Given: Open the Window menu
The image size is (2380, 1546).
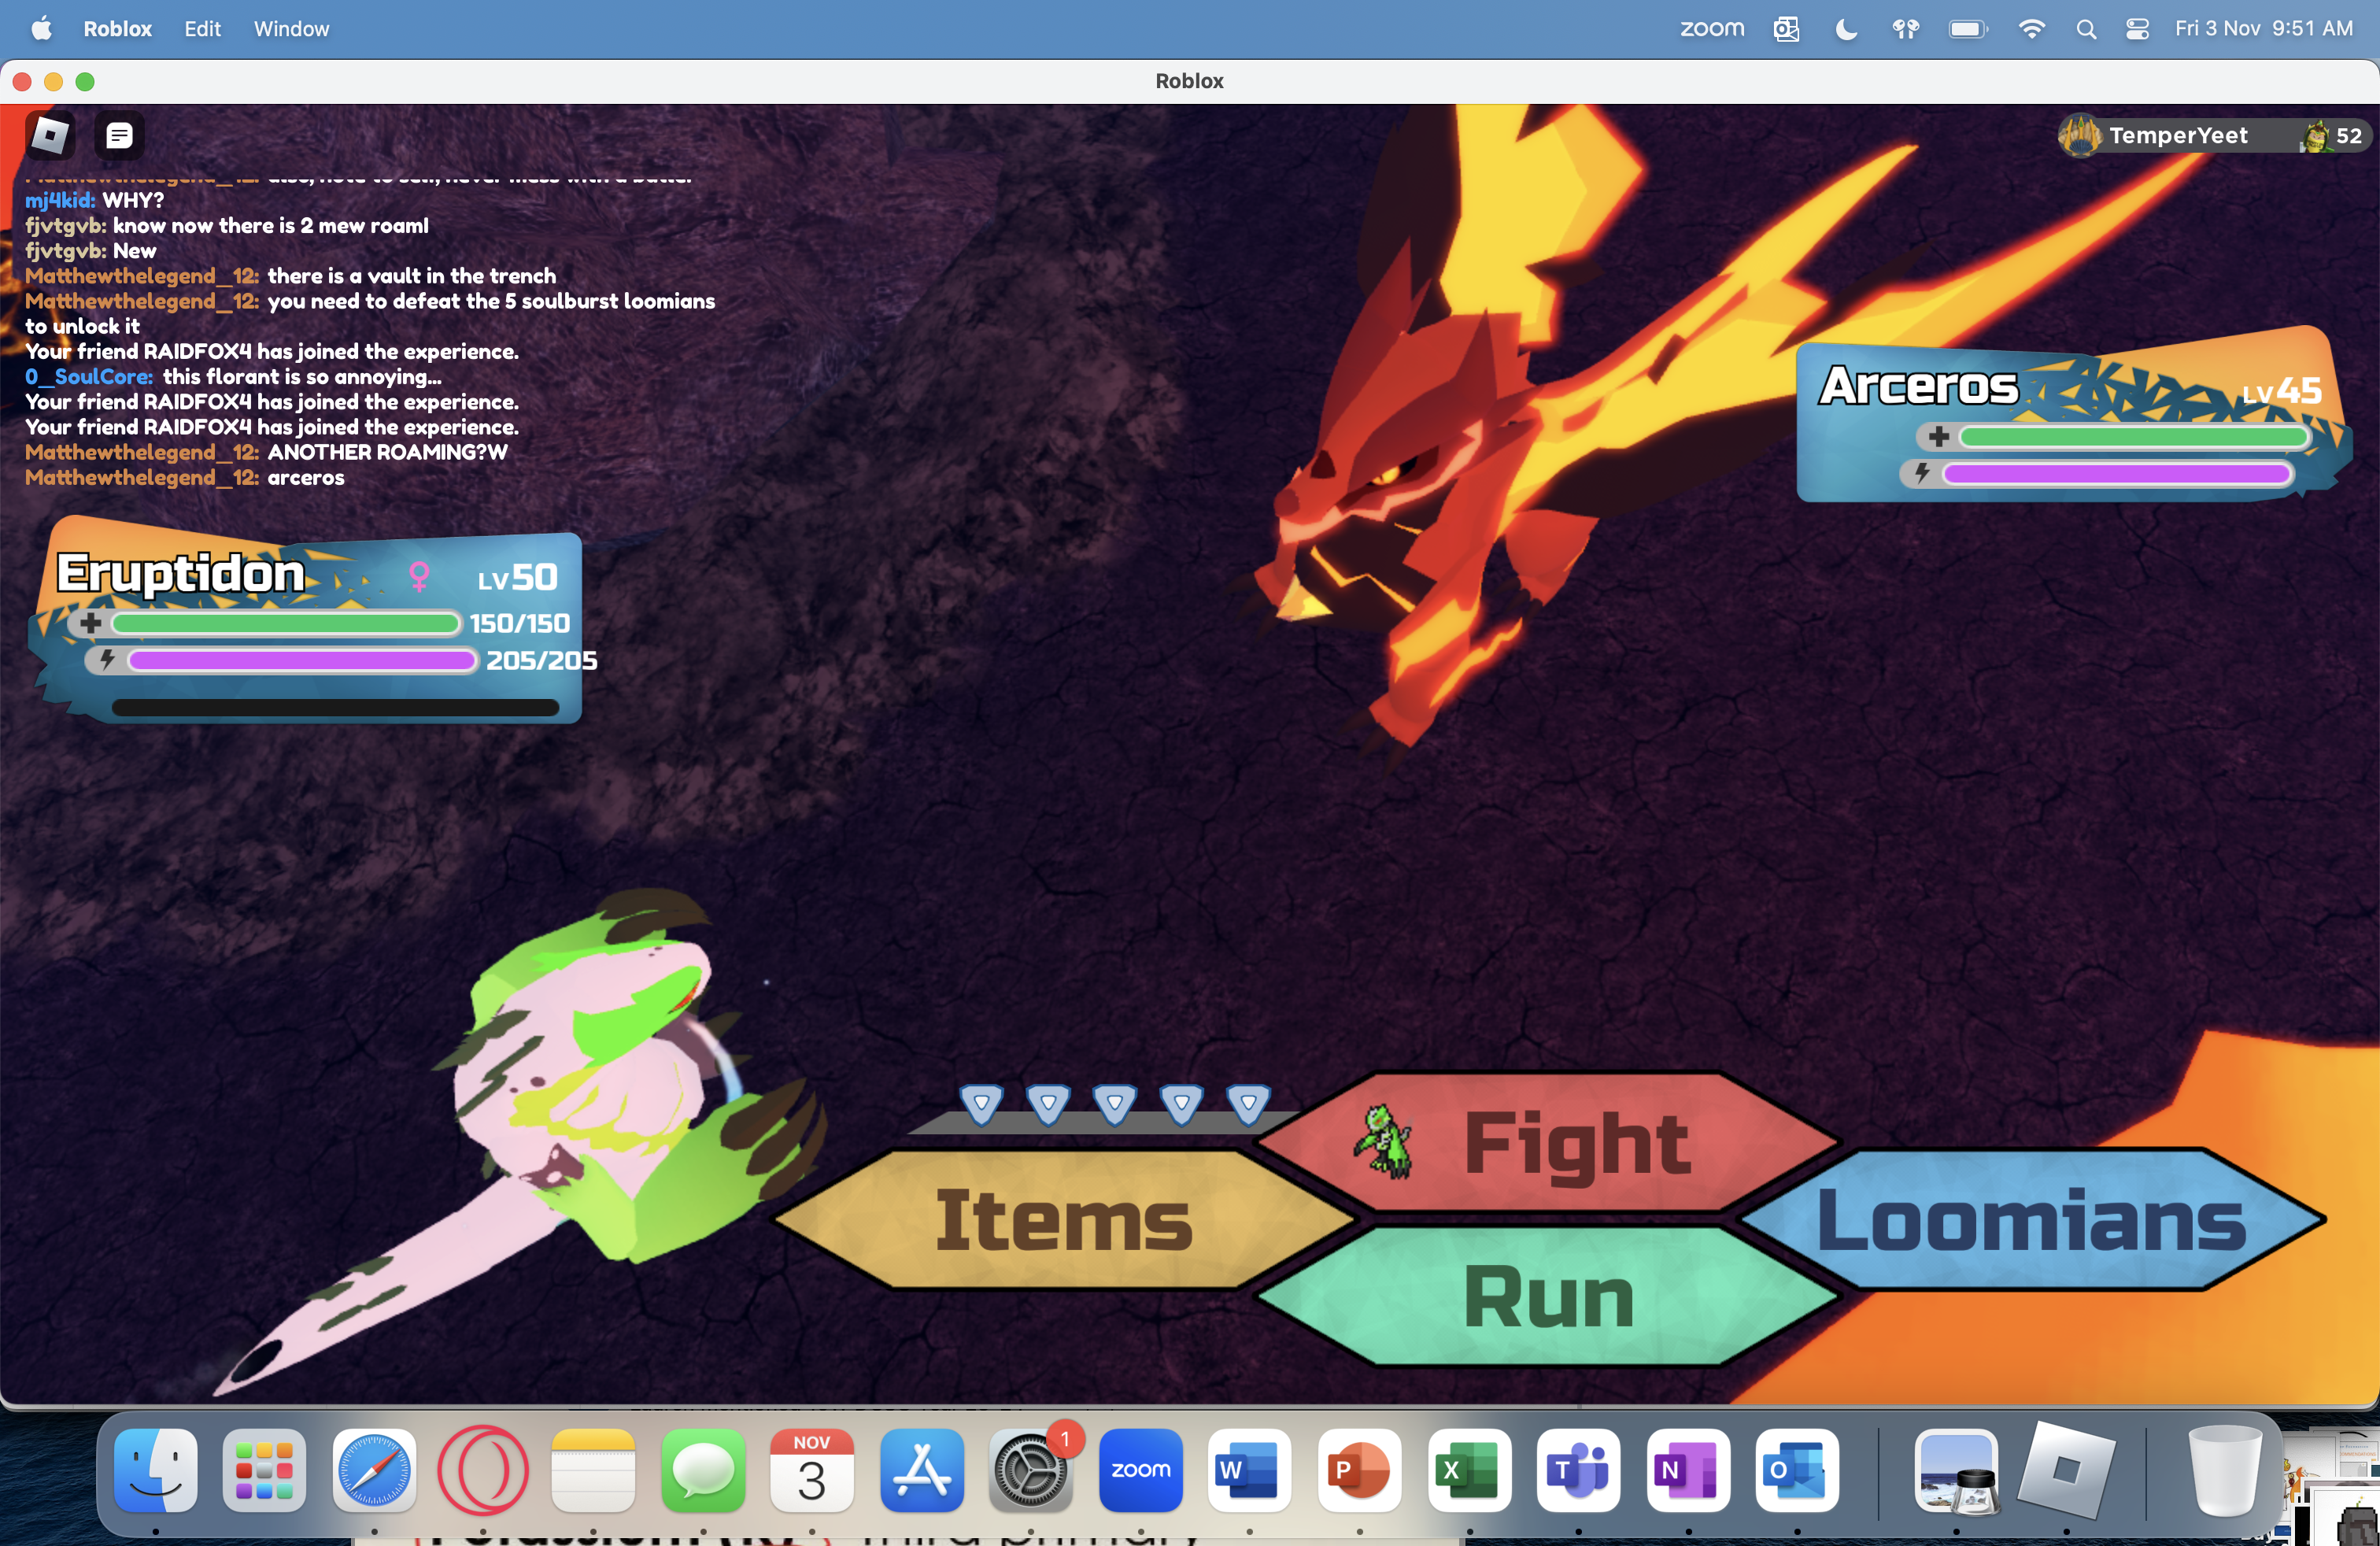Looking at the screenshot, I should pos(291,28).
